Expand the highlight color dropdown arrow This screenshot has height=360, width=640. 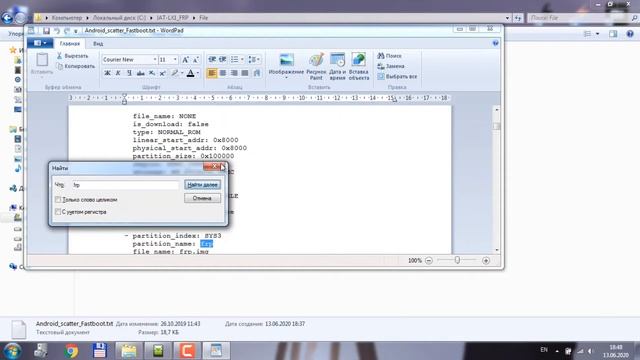click(182, 73)
